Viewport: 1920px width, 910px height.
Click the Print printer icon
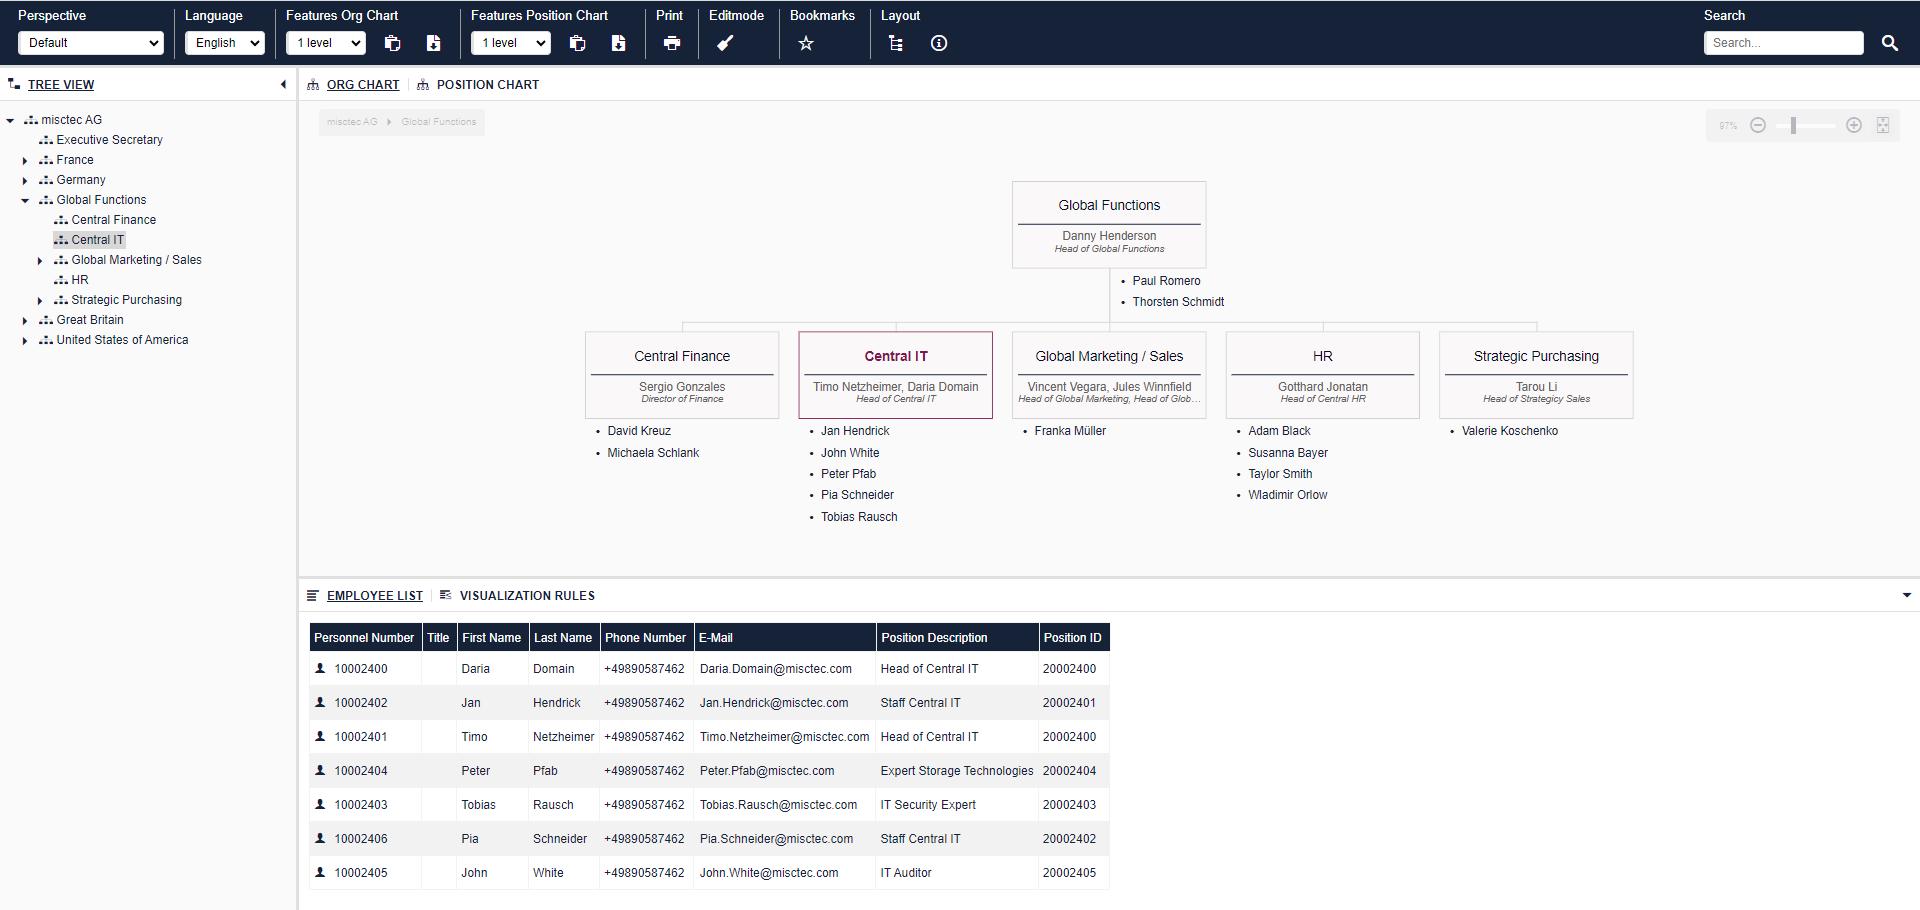pos(672,43)
